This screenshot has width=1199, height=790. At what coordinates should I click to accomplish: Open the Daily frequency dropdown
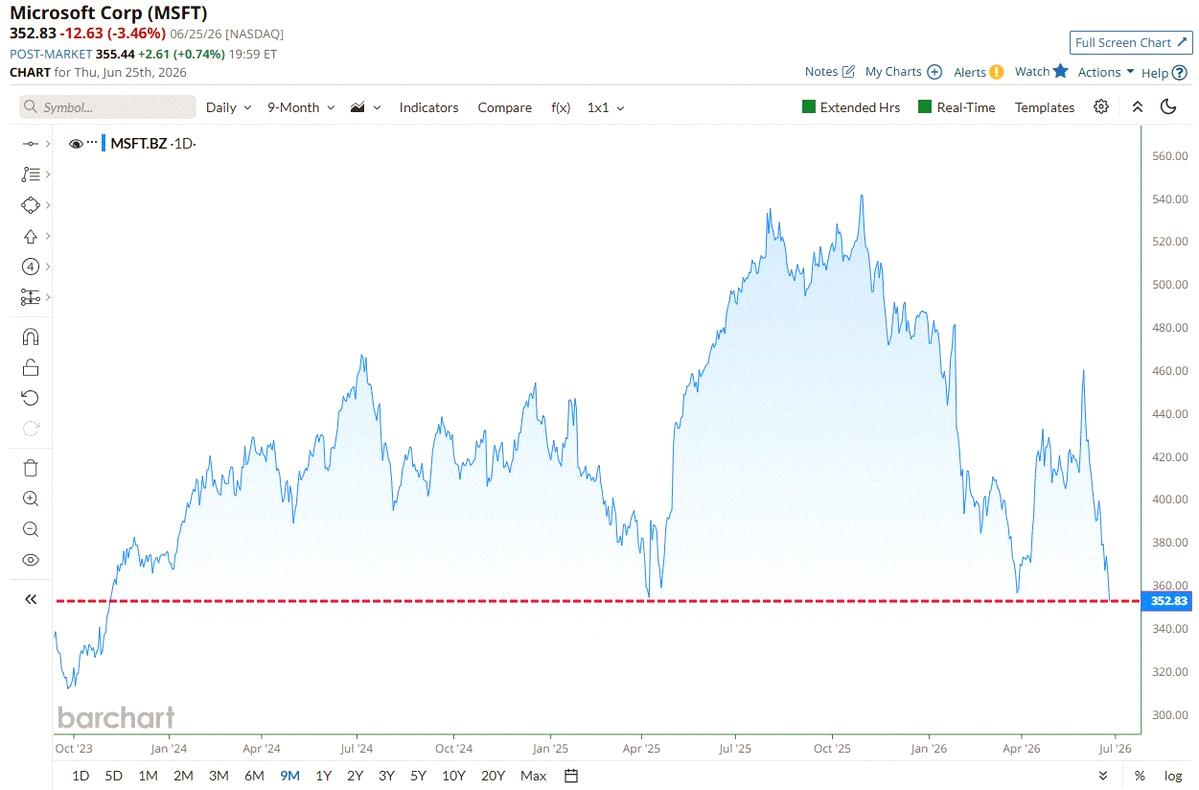point(229,107)
